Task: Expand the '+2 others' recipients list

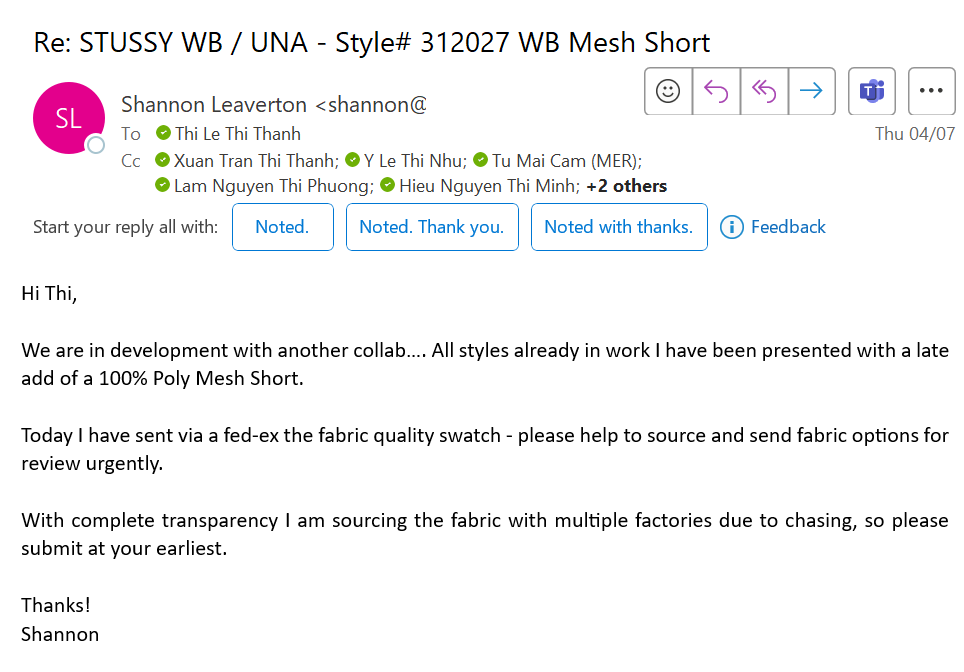Action: (626, 186)
